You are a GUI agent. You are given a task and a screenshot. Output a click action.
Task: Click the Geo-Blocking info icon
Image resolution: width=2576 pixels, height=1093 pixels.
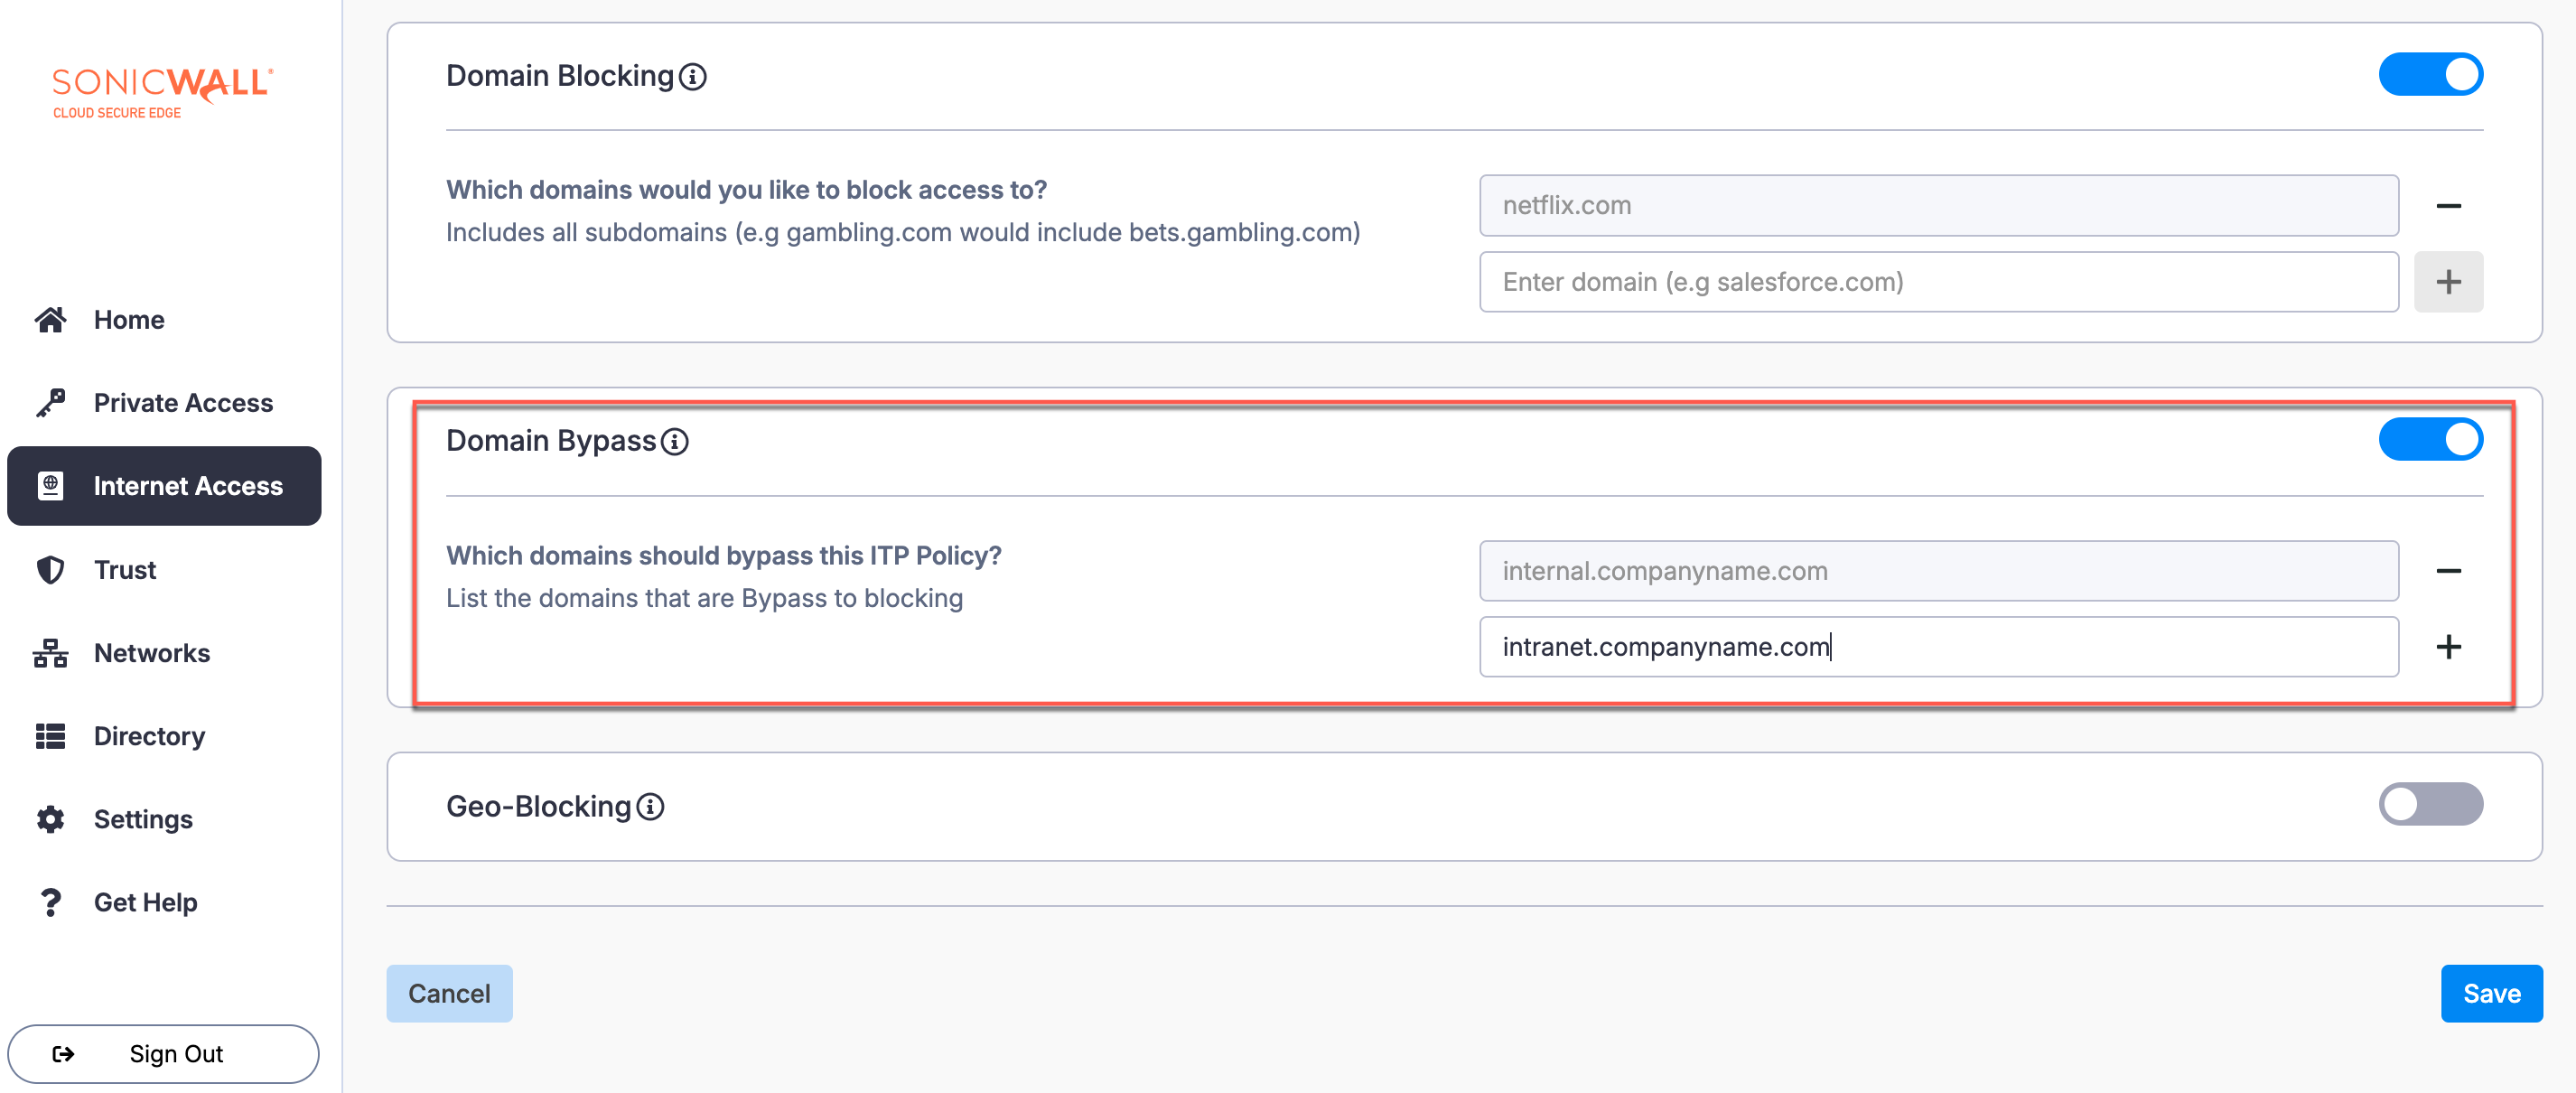point(650,807)
